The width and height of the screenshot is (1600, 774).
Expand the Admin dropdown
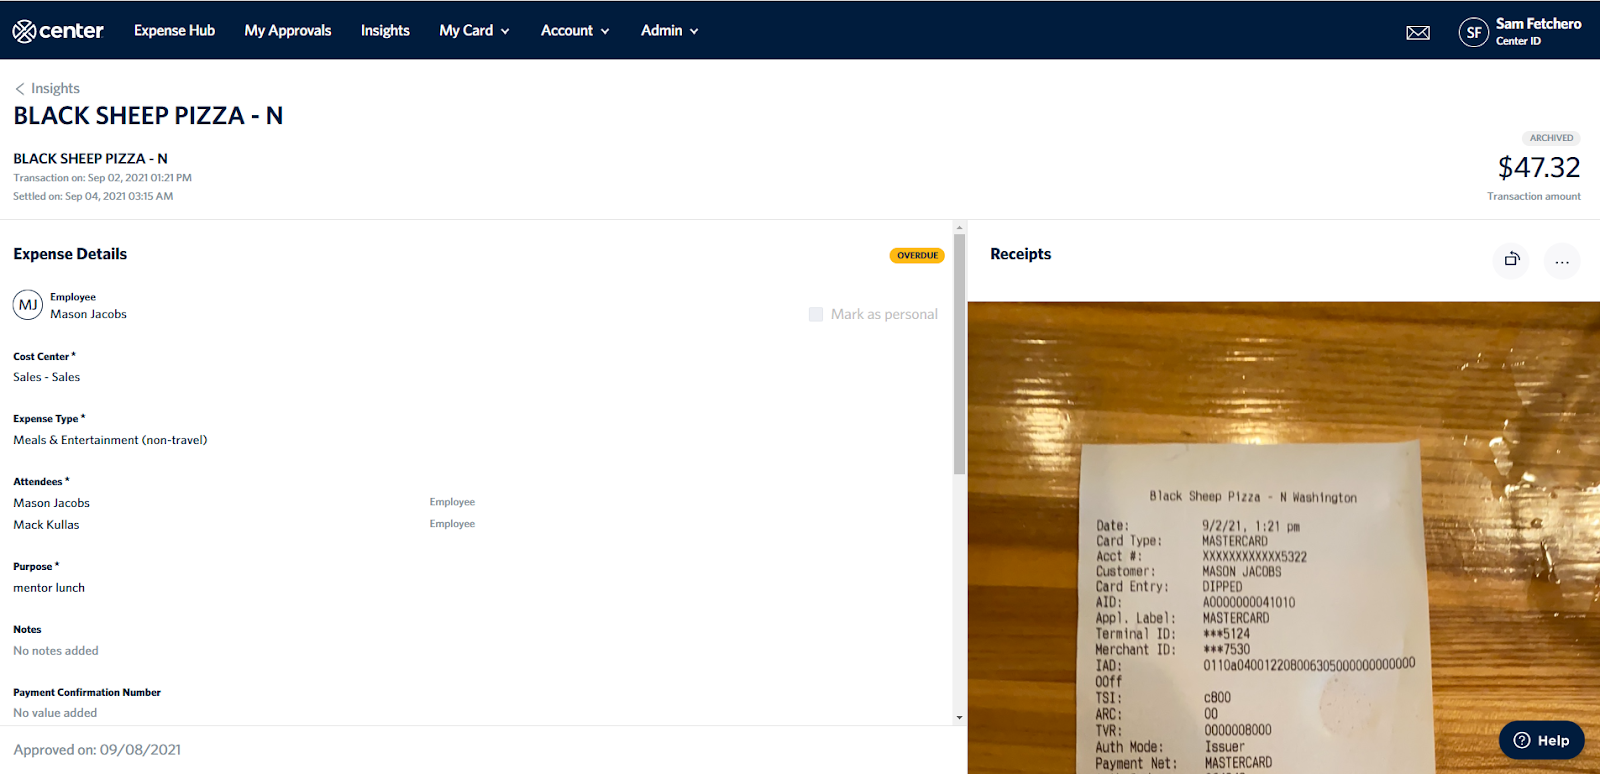point(669,31)
